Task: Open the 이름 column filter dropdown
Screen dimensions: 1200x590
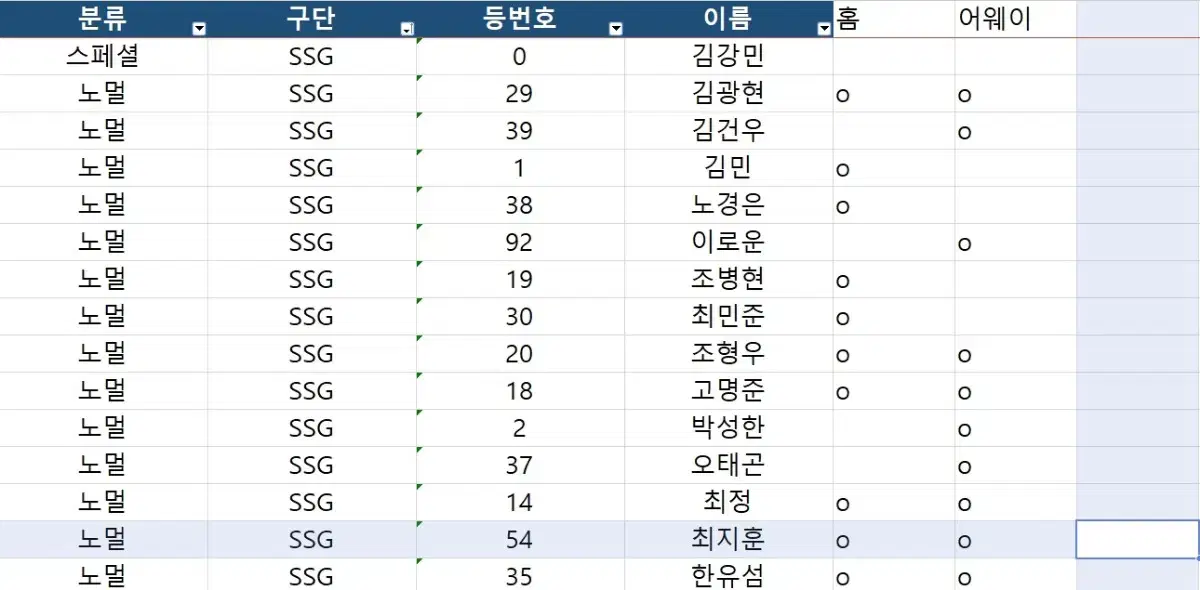Action: [x=824, y=29]
